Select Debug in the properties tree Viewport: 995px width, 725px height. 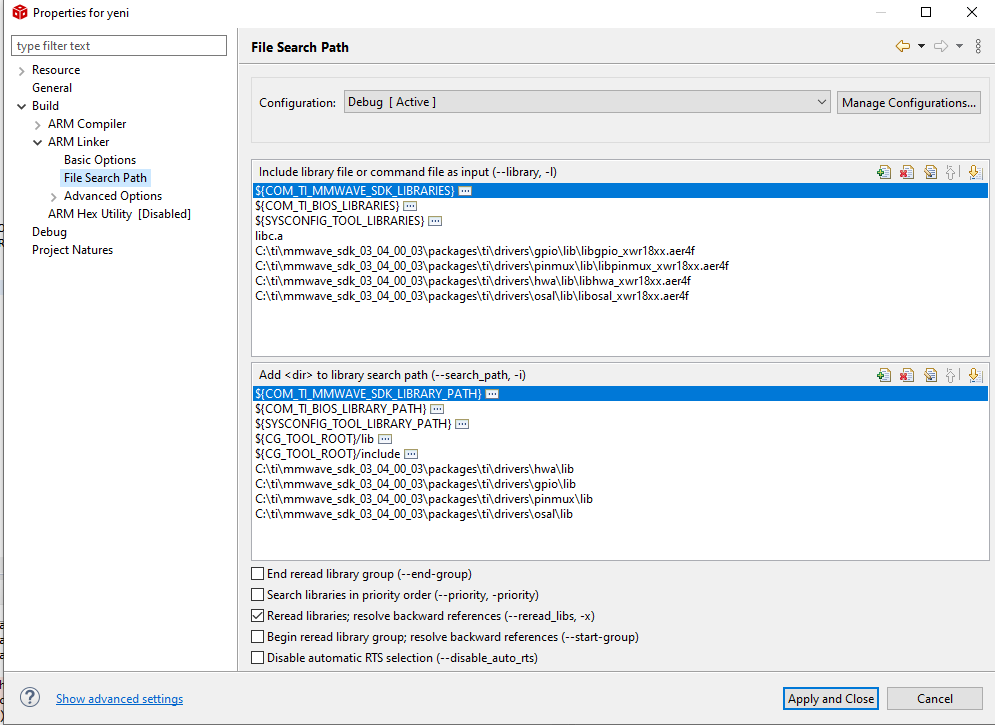tap(49, 232)
